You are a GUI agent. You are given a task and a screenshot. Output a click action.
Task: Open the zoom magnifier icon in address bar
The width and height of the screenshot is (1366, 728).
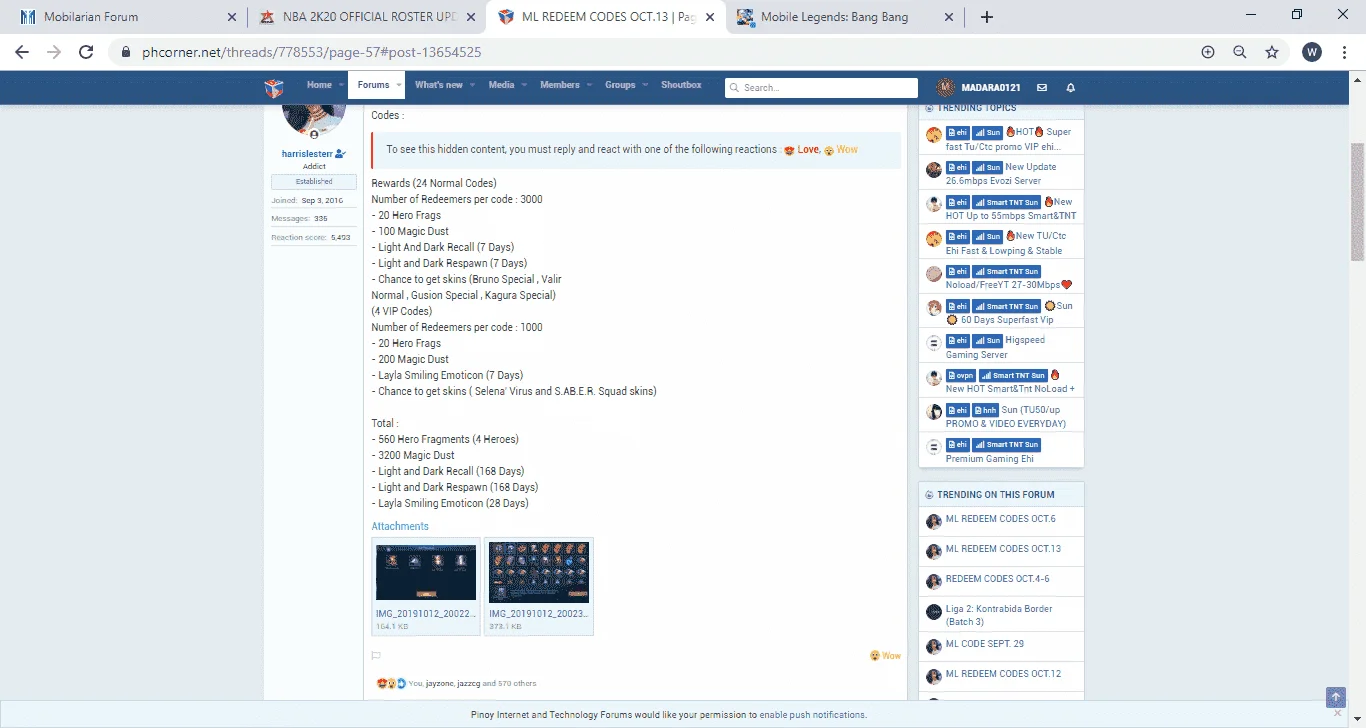pos(1240,52)
